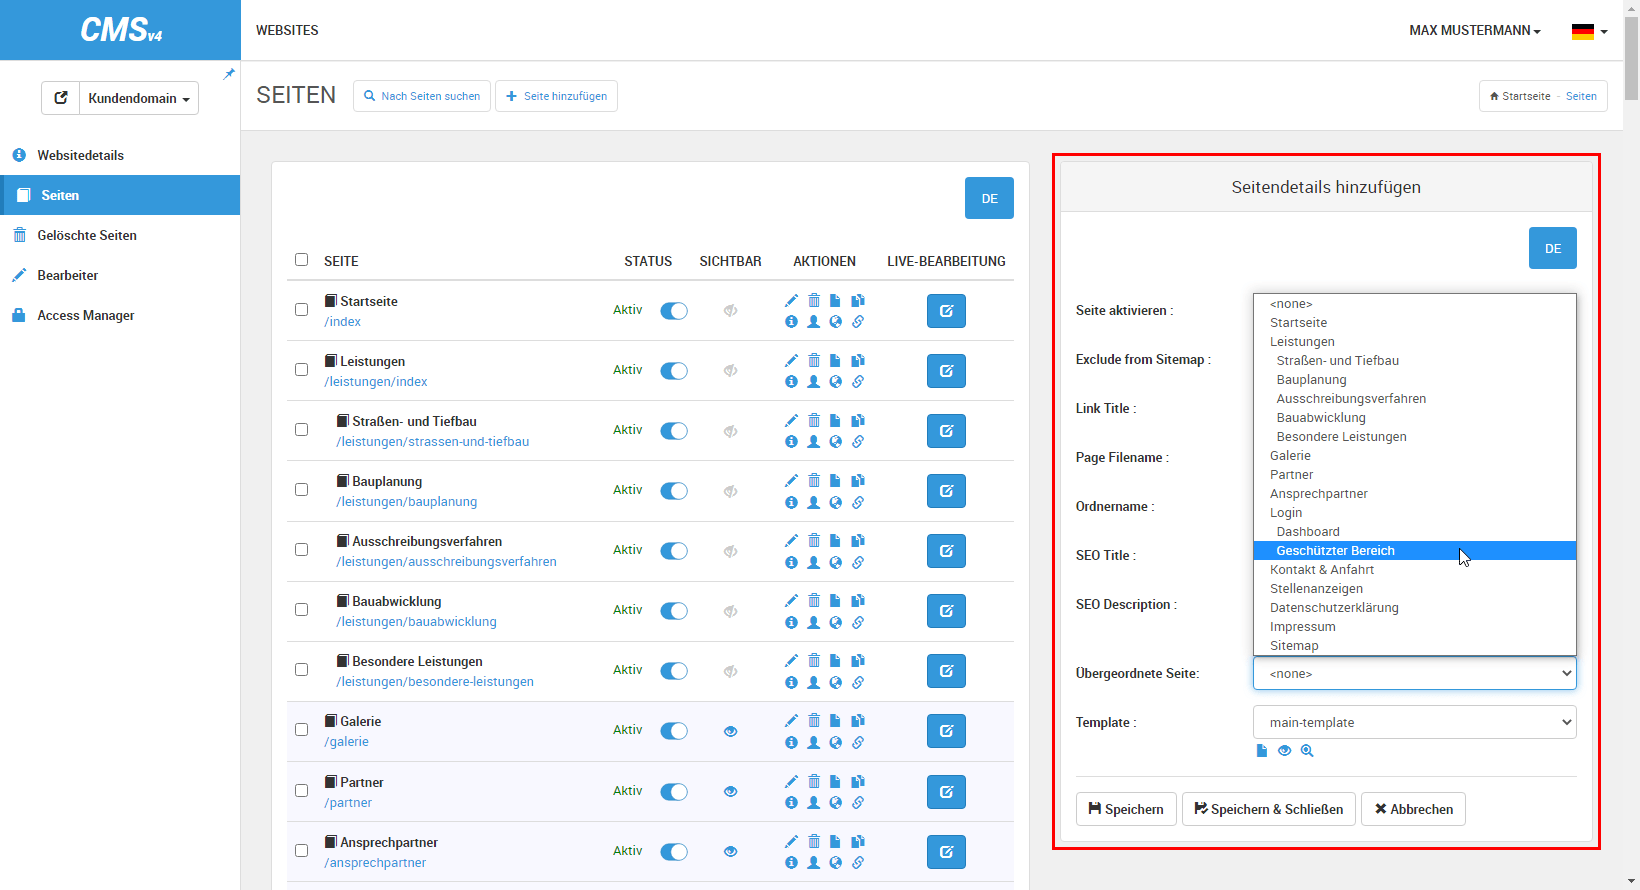Click the pencil edit icon for Startseite
The width and height of the screenshot is (1640, 890).
[791, 300]
